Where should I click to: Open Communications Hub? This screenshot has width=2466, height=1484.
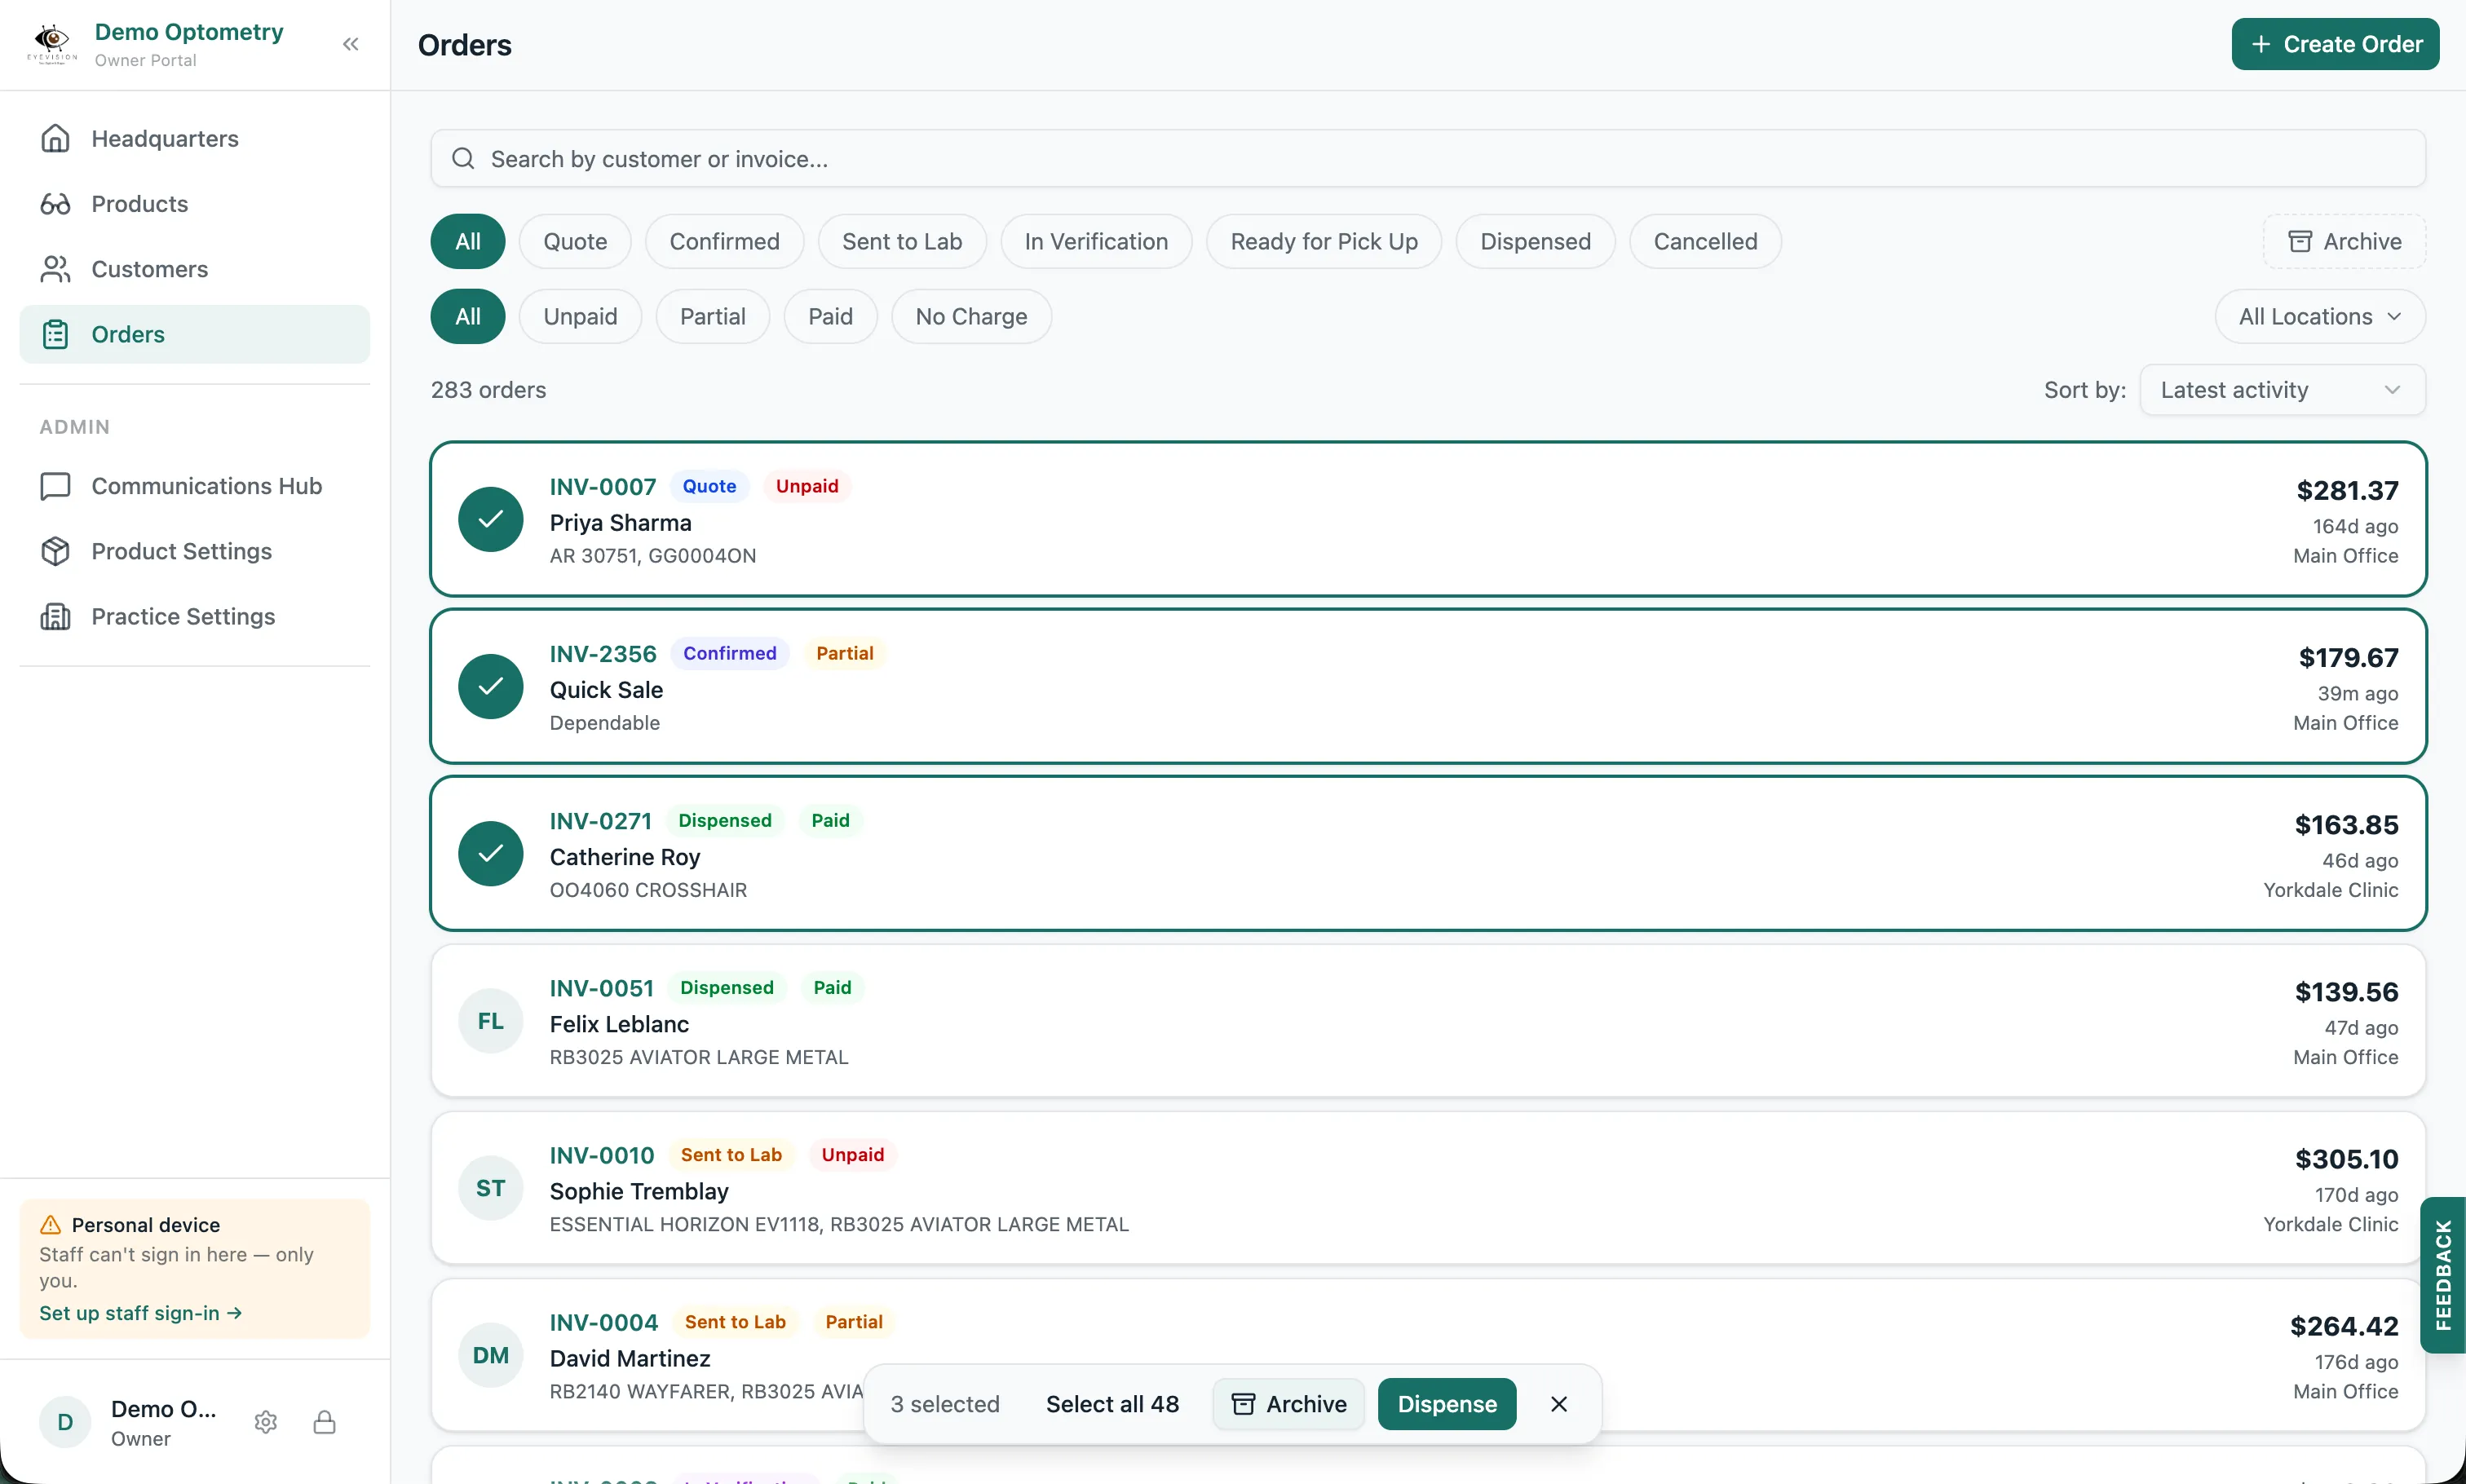(194, 486)
